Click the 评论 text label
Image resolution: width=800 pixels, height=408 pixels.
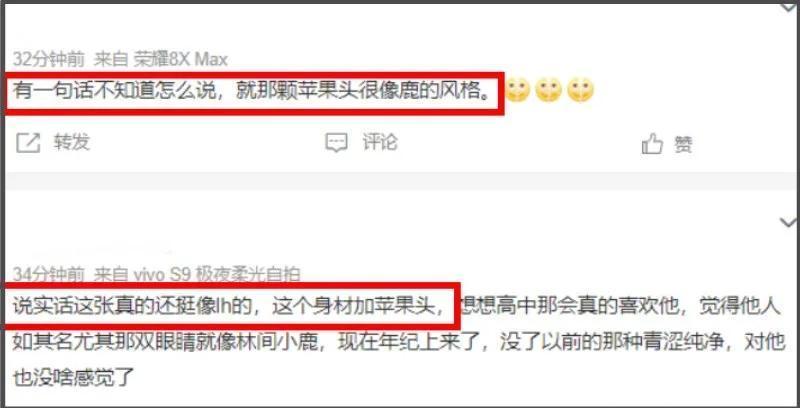tap(380, 142)
